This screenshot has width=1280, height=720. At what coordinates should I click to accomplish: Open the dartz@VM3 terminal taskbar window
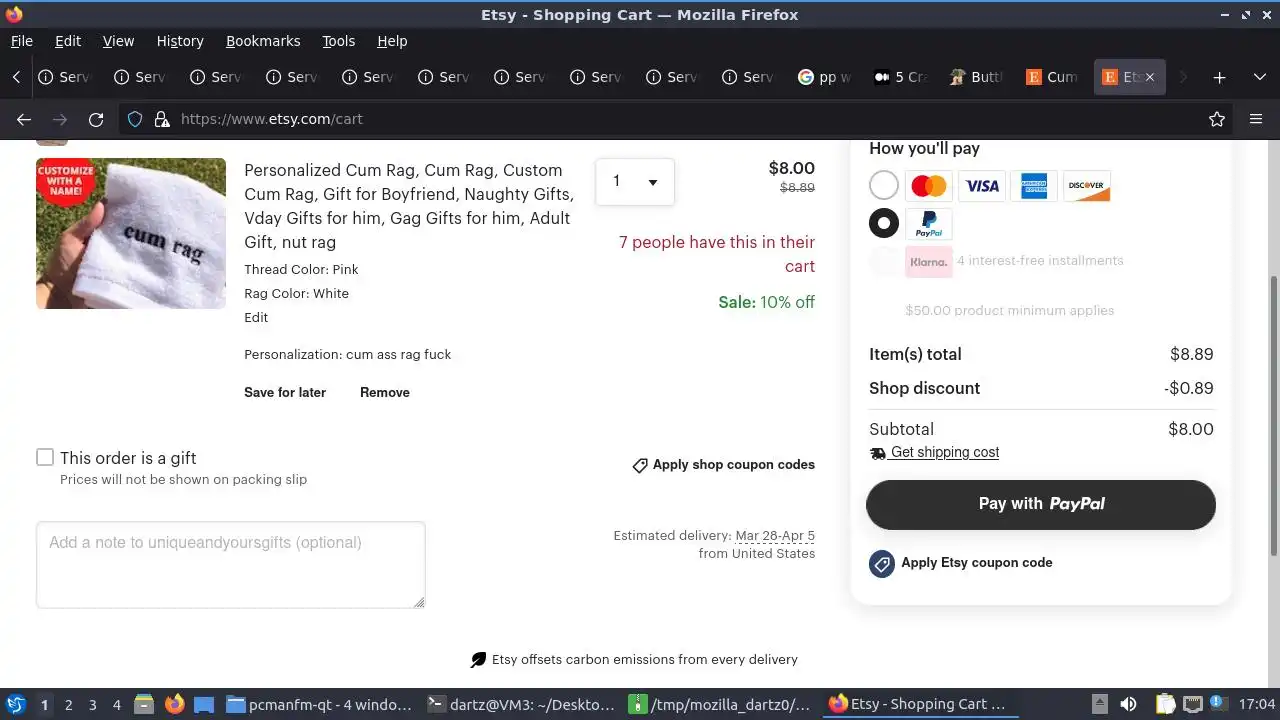pyautogui.click(x=522, y=705)
